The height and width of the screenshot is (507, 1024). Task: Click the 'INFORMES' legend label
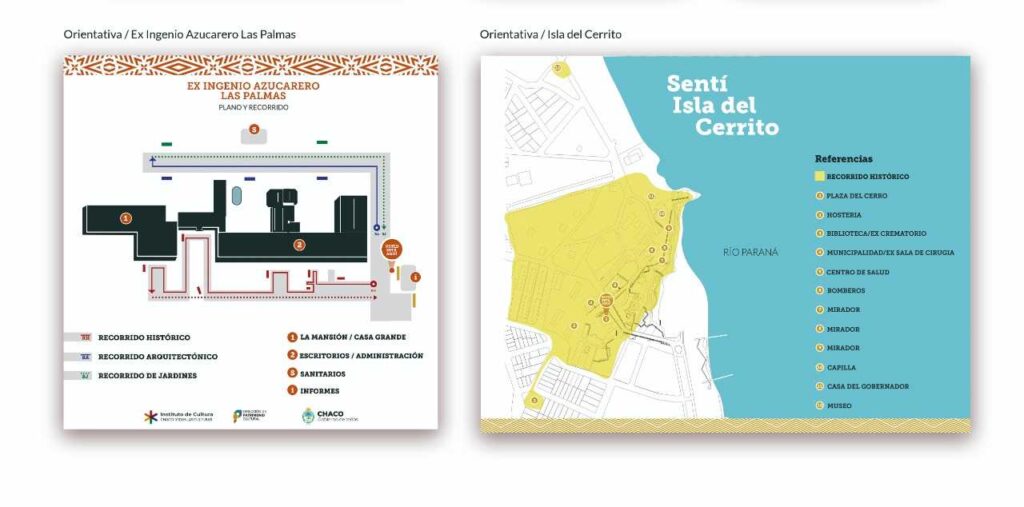320,391
